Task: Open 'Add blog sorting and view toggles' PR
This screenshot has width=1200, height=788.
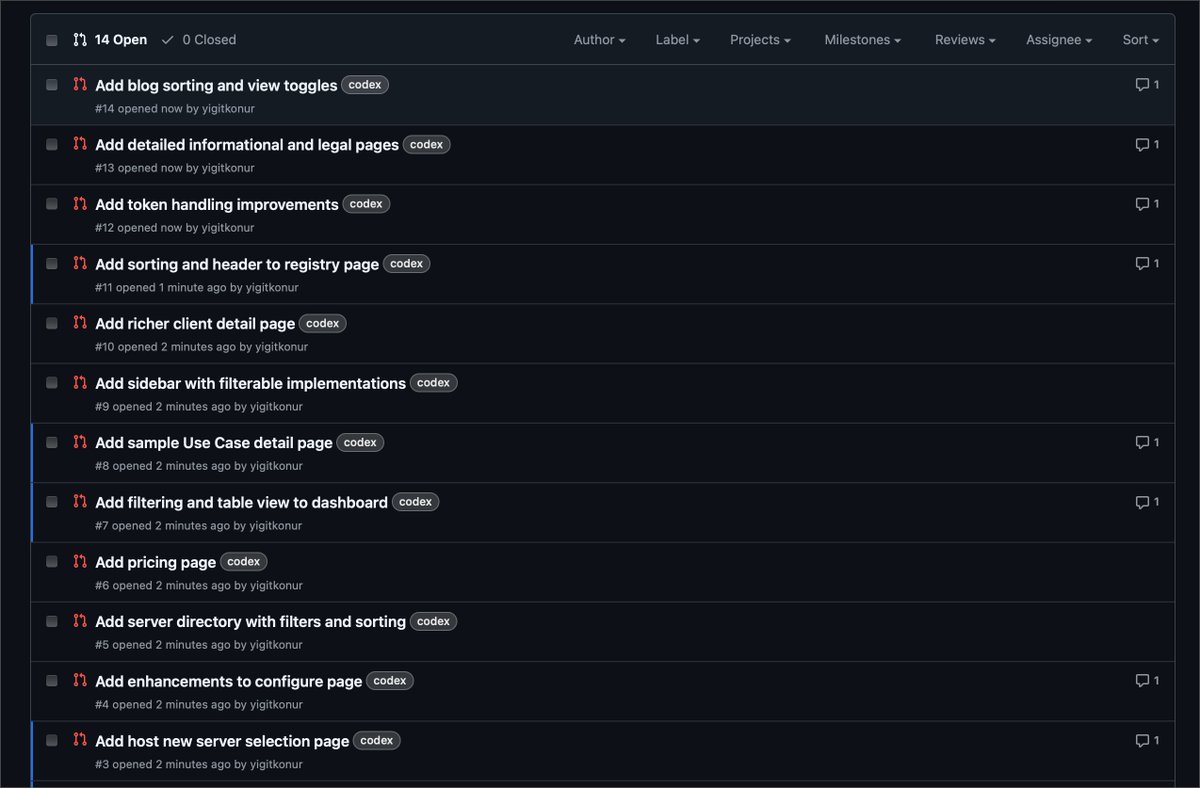Action: [216, 86]
